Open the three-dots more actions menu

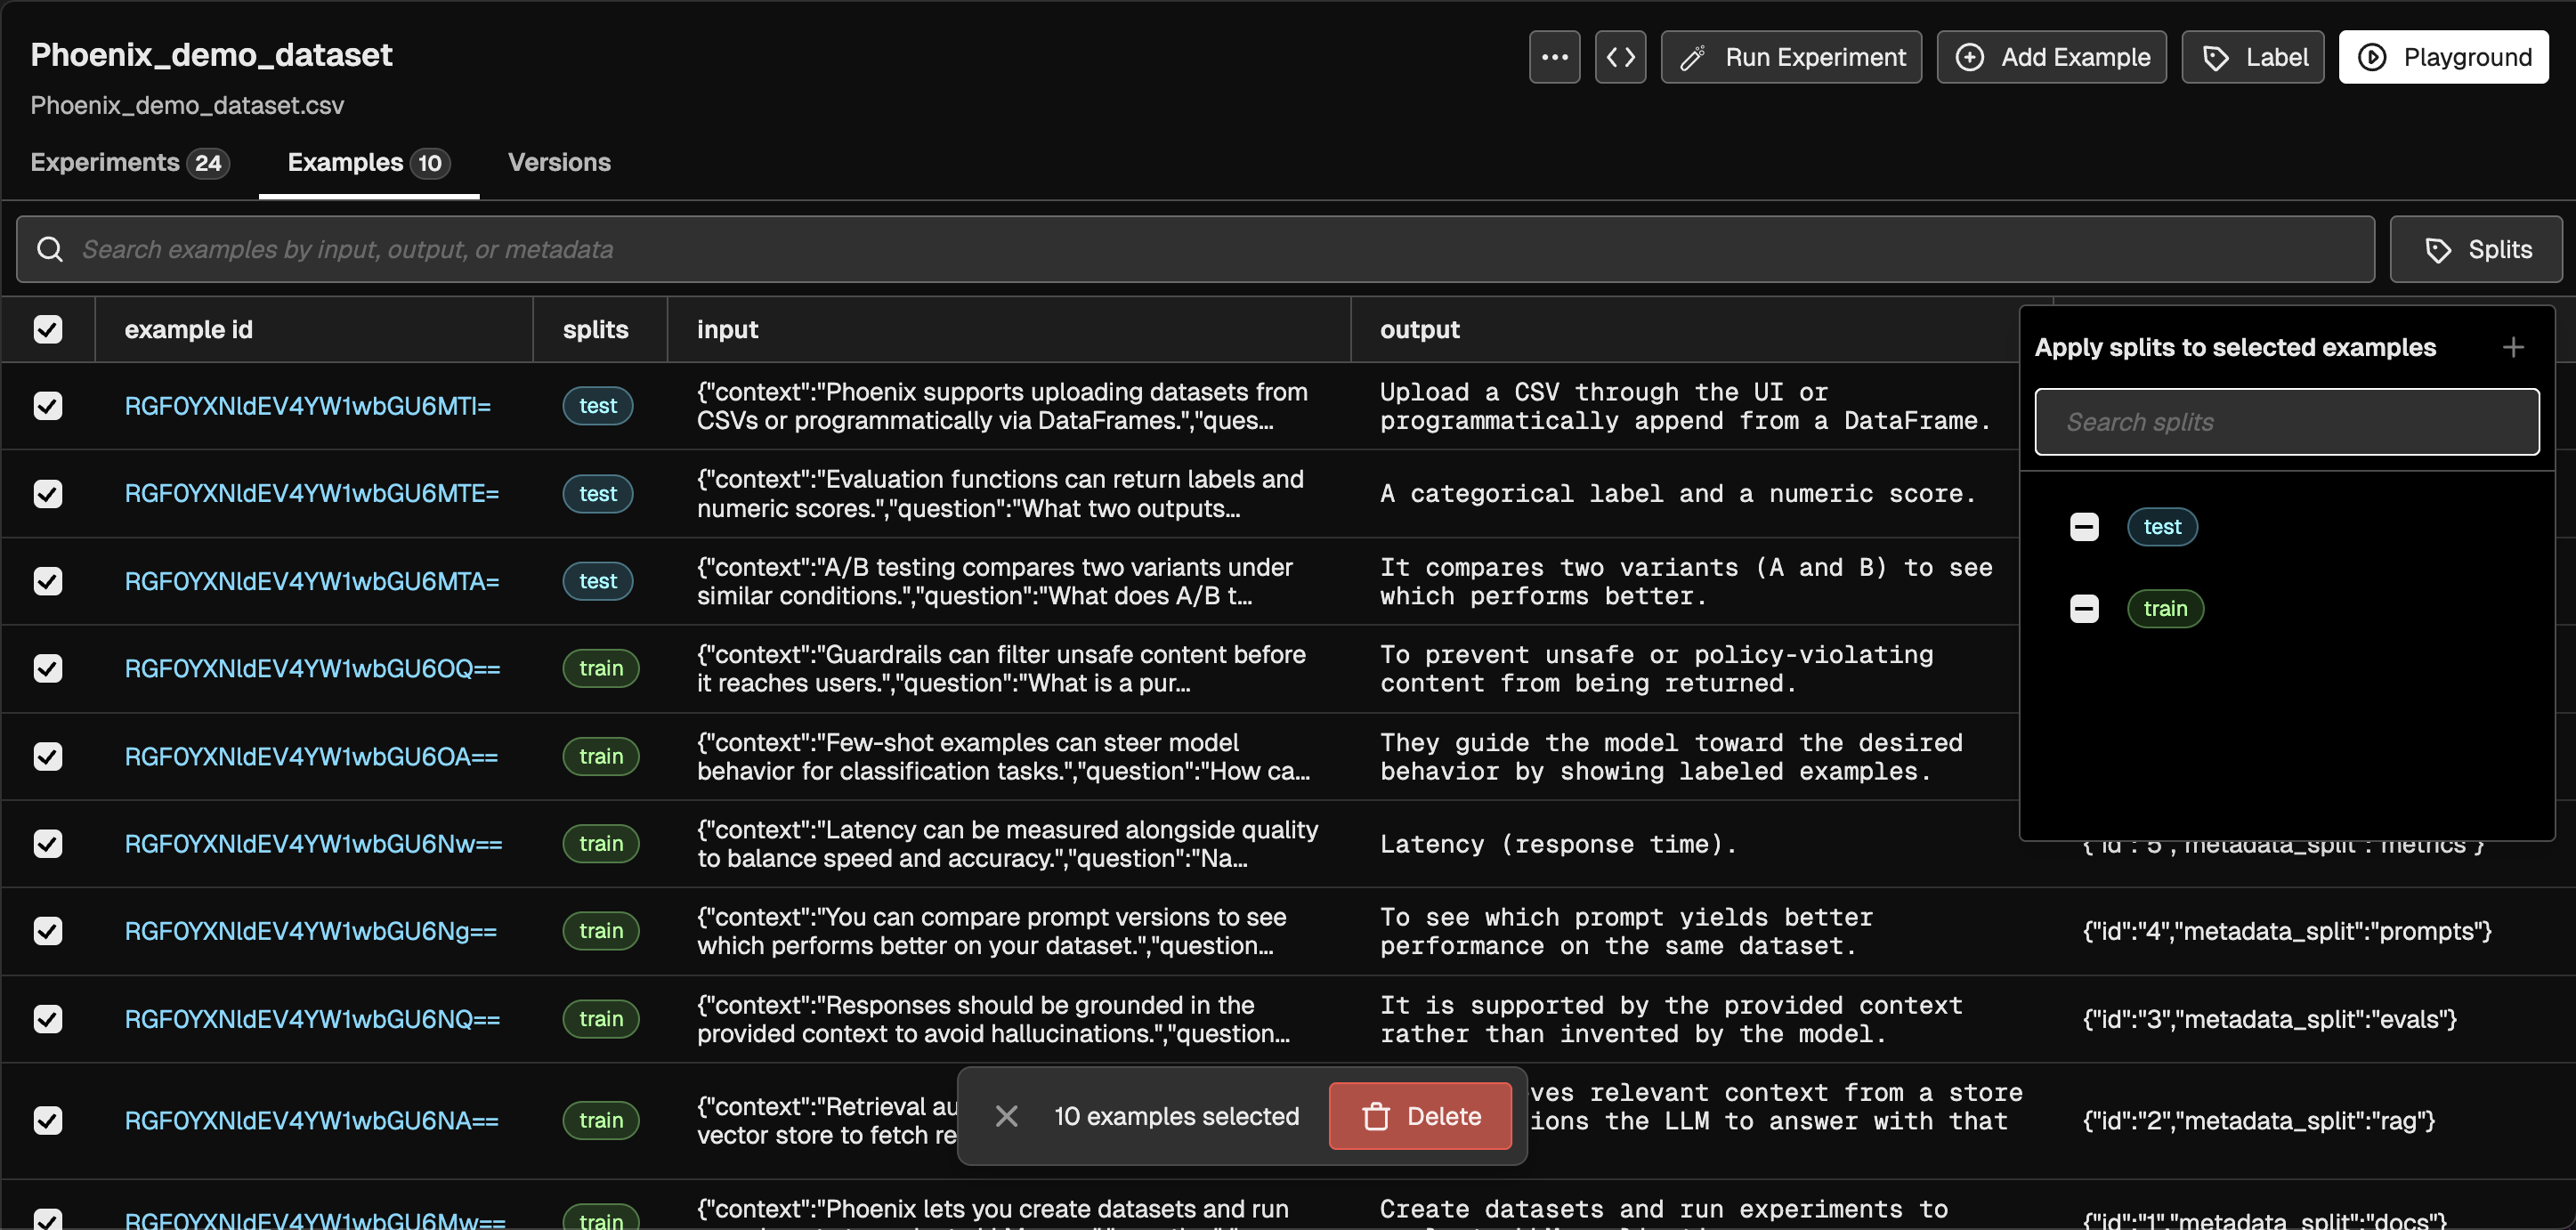click(x=1554, y=57)
